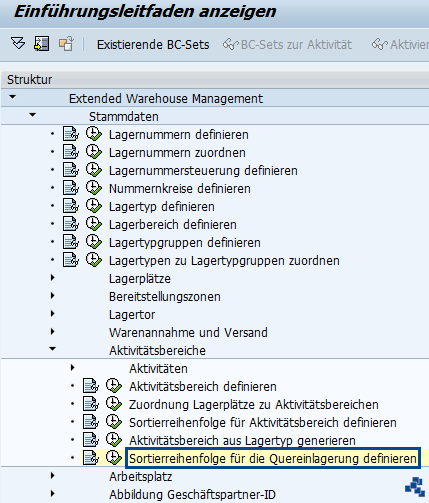Viewport: 429px width, 503px height.
Task: Select the Lagertor folder label
Action: pyautogui.click(x=132, y=315)
